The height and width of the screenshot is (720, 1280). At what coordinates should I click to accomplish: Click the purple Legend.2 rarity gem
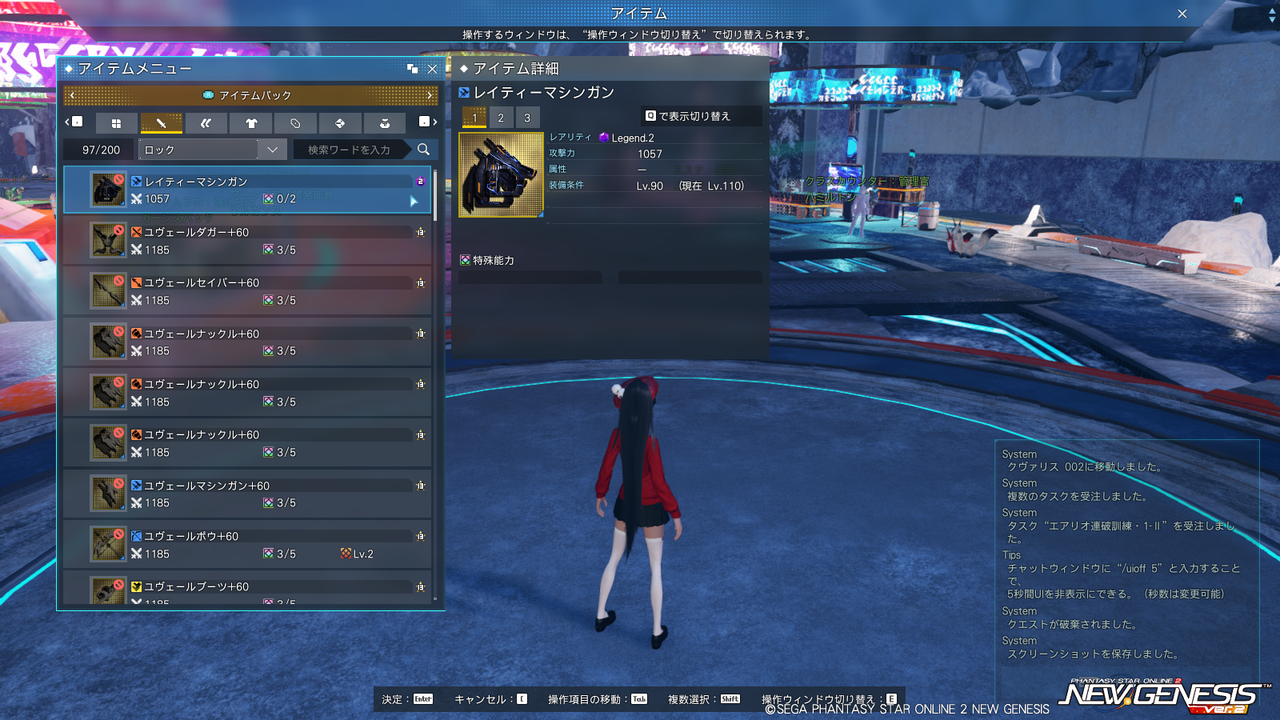point(604,138)
